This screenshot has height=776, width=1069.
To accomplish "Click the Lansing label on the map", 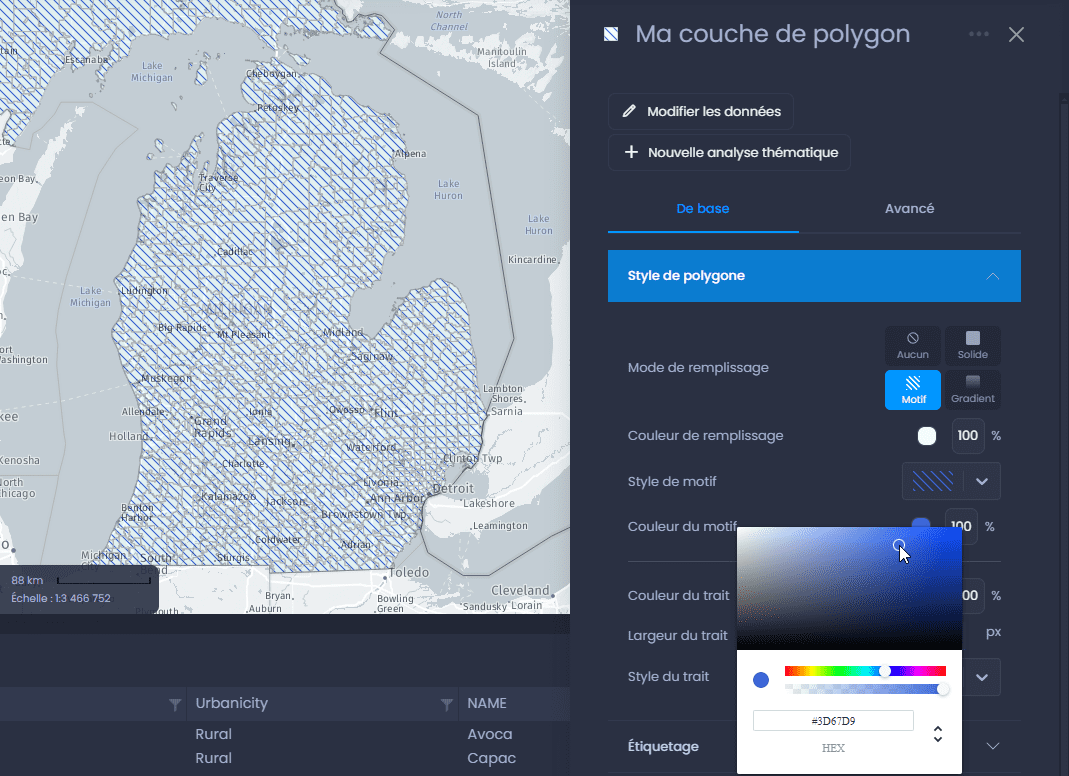I will pyautogui.click(x=270, y=441).
